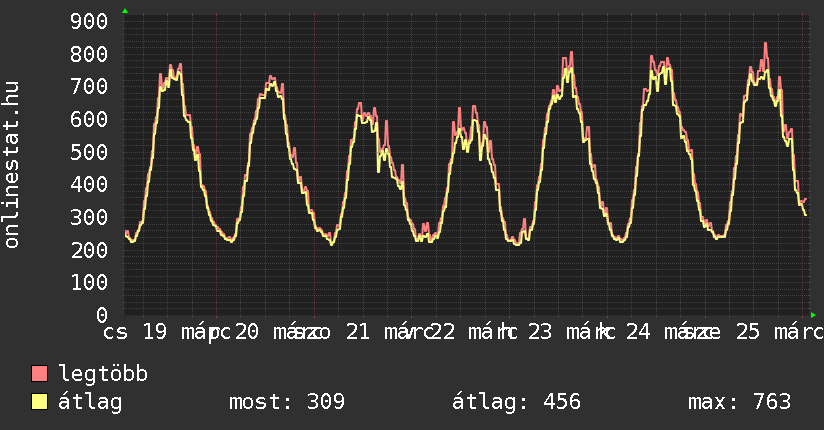Click the vertical onlinestat.hu watermark

coord(12,166)
